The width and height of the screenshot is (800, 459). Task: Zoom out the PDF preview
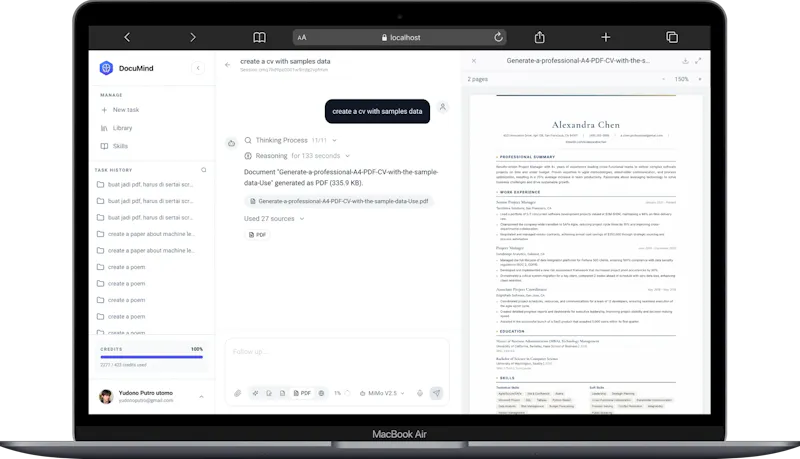(663, 79)
